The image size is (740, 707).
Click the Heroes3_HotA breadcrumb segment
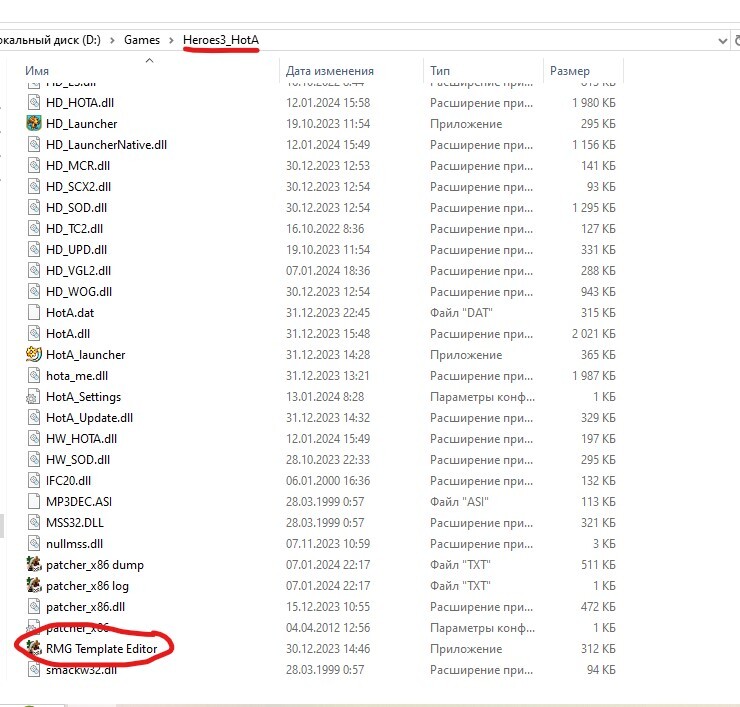[x=221, y=40]
